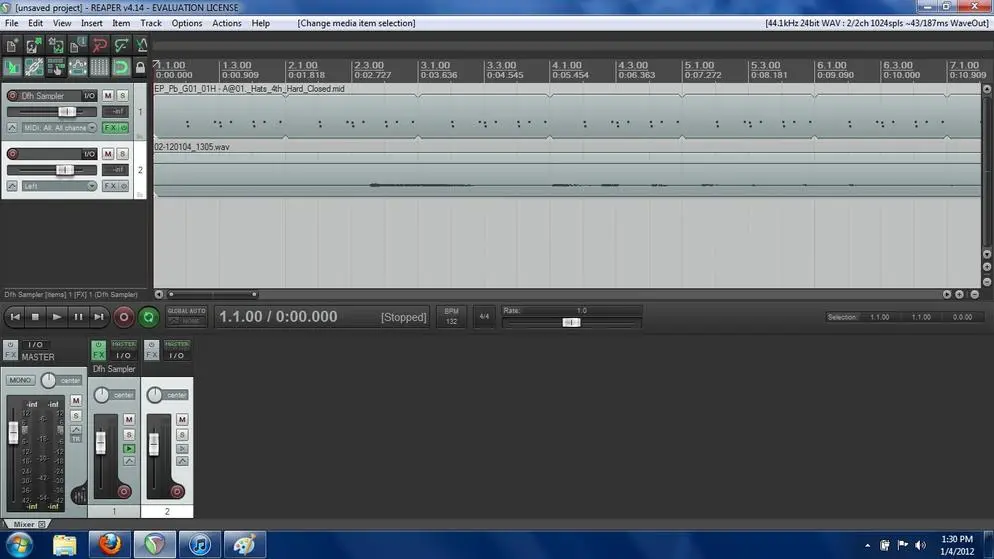Open green FX button on Dfh Sampler track
This screenshot has height=559, width=994.
110,128
